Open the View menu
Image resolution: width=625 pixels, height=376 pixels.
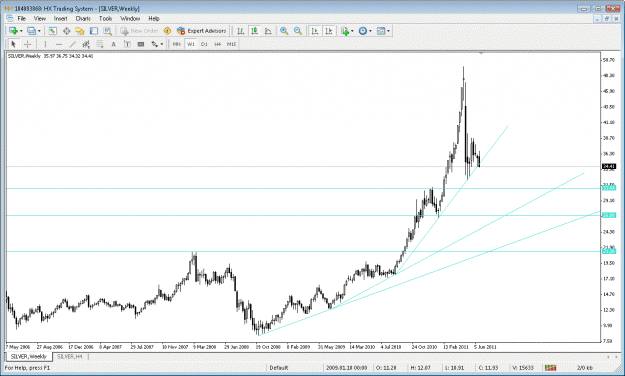(x=40, y=18)
